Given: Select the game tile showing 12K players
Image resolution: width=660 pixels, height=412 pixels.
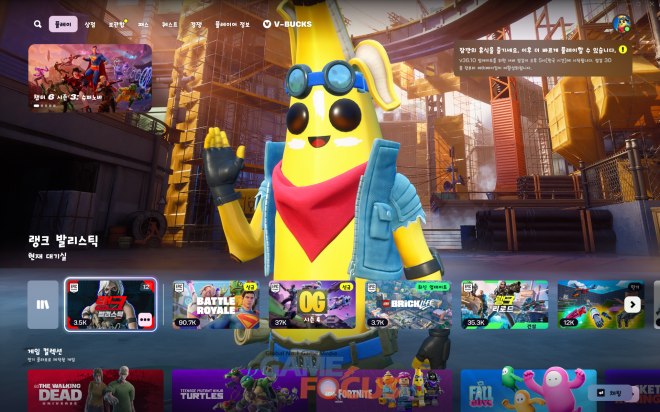Looking at the screenshot, I should 601,305.
